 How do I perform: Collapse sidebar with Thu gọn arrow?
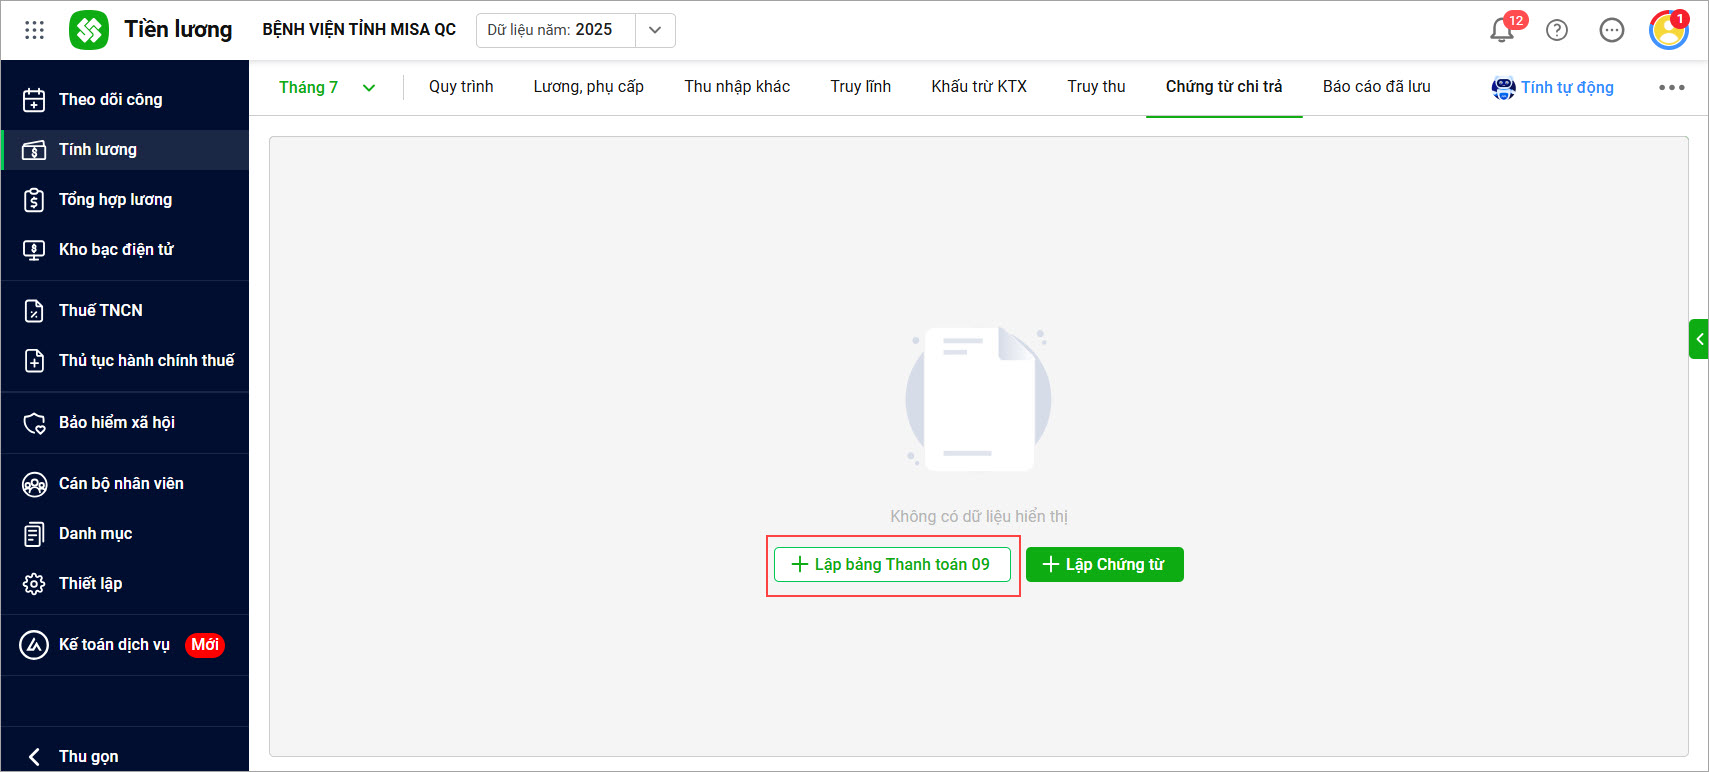coord(35,757)
